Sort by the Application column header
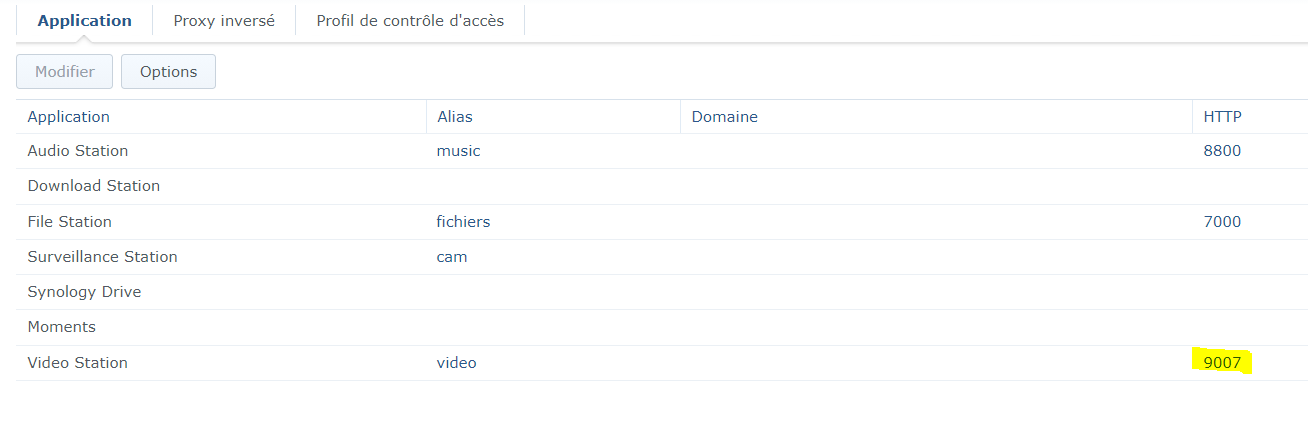Image resolution: width=1308 pixels, height=442 pixels. coord(69,117)
